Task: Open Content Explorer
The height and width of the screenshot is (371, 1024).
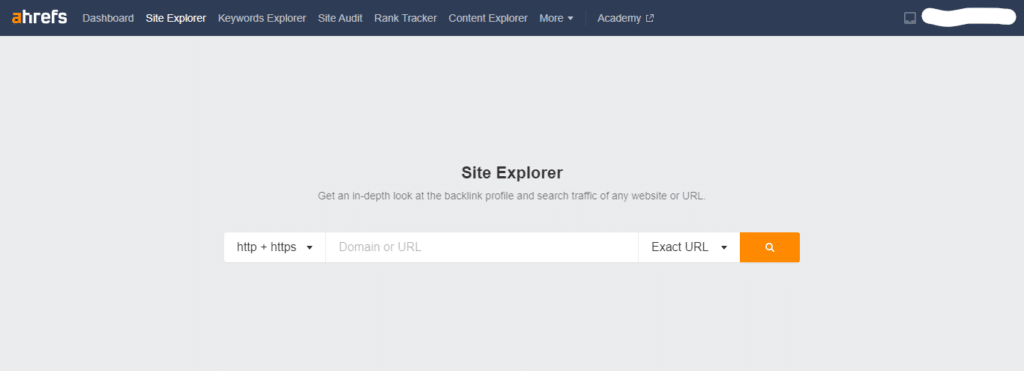Action: tap(488, 18)
